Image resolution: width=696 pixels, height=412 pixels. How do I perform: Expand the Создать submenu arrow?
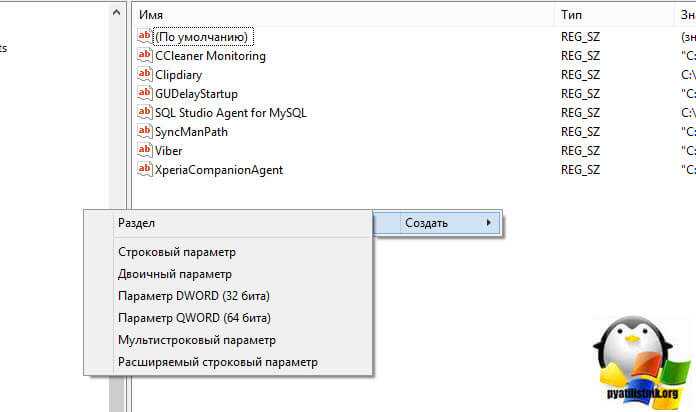pyautogui.click(x=488, y=222)
